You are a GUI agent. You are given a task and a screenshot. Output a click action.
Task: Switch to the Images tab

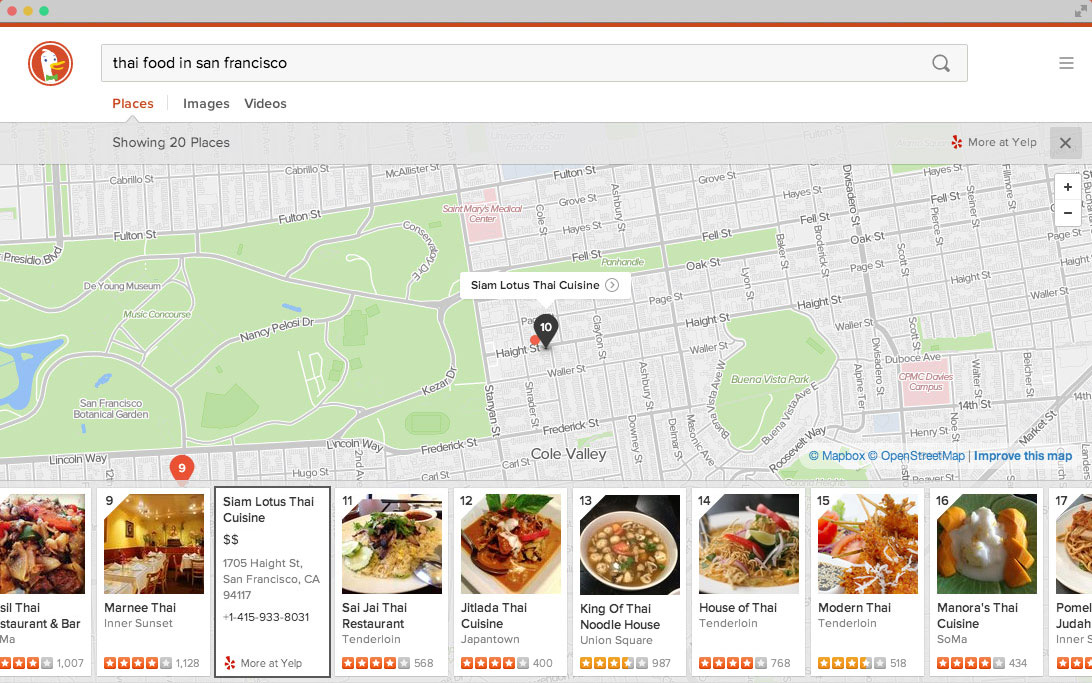click(x=206, y=104)
